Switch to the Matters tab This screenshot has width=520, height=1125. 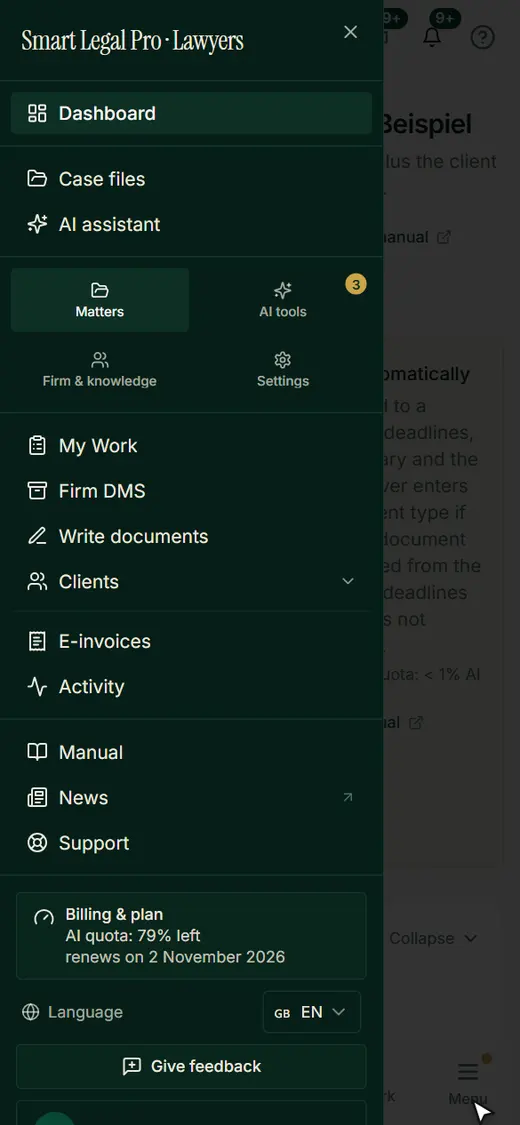pyautogui.click(x=100, y=300)
